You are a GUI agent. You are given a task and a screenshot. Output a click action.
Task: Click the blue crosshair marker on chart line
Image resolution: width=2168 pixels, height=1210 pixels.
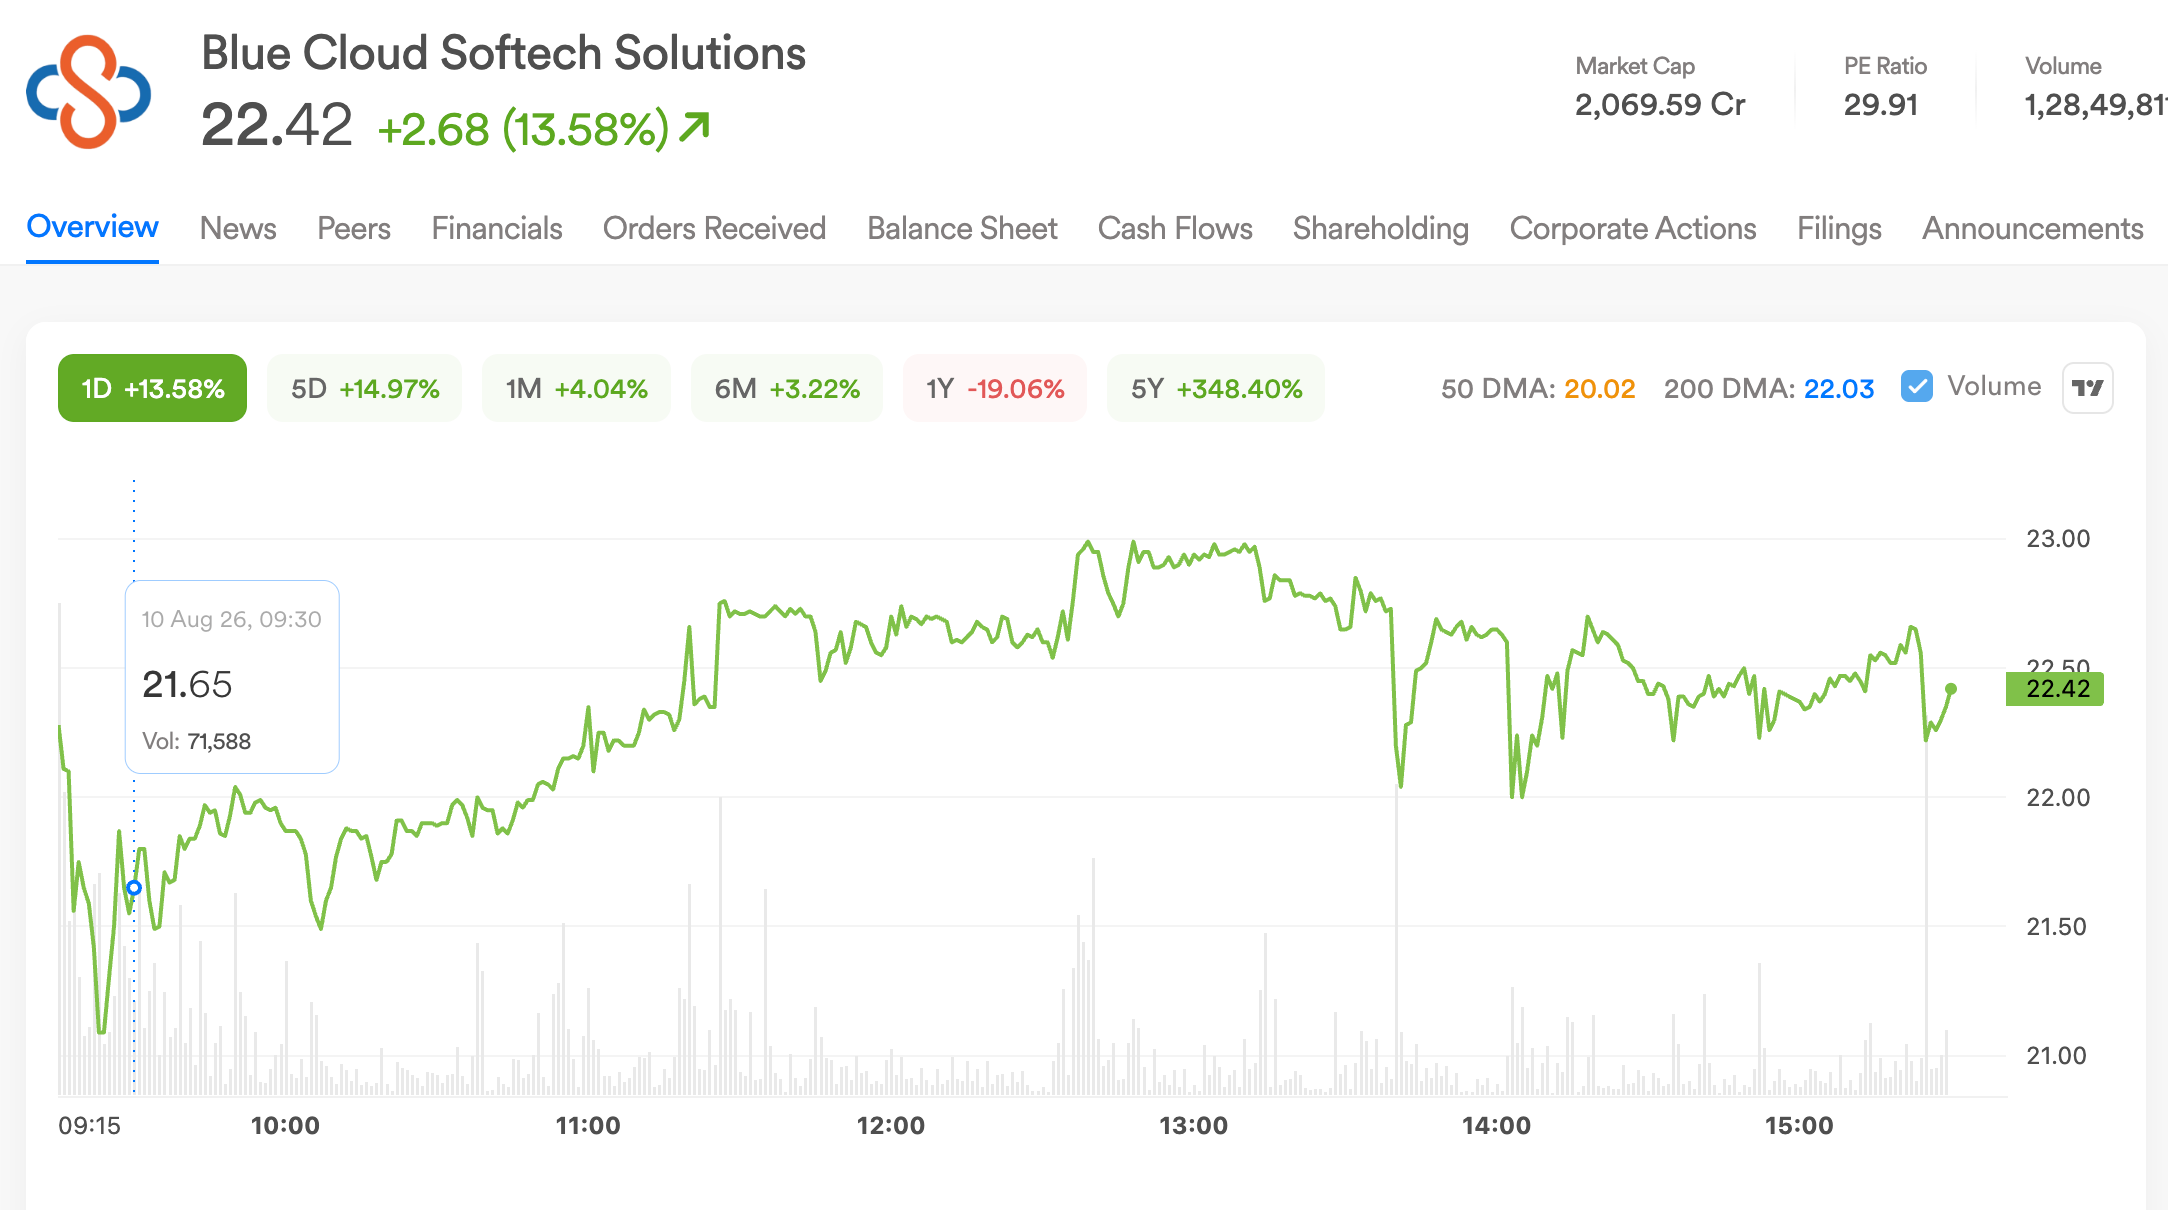tap(134, 888)
